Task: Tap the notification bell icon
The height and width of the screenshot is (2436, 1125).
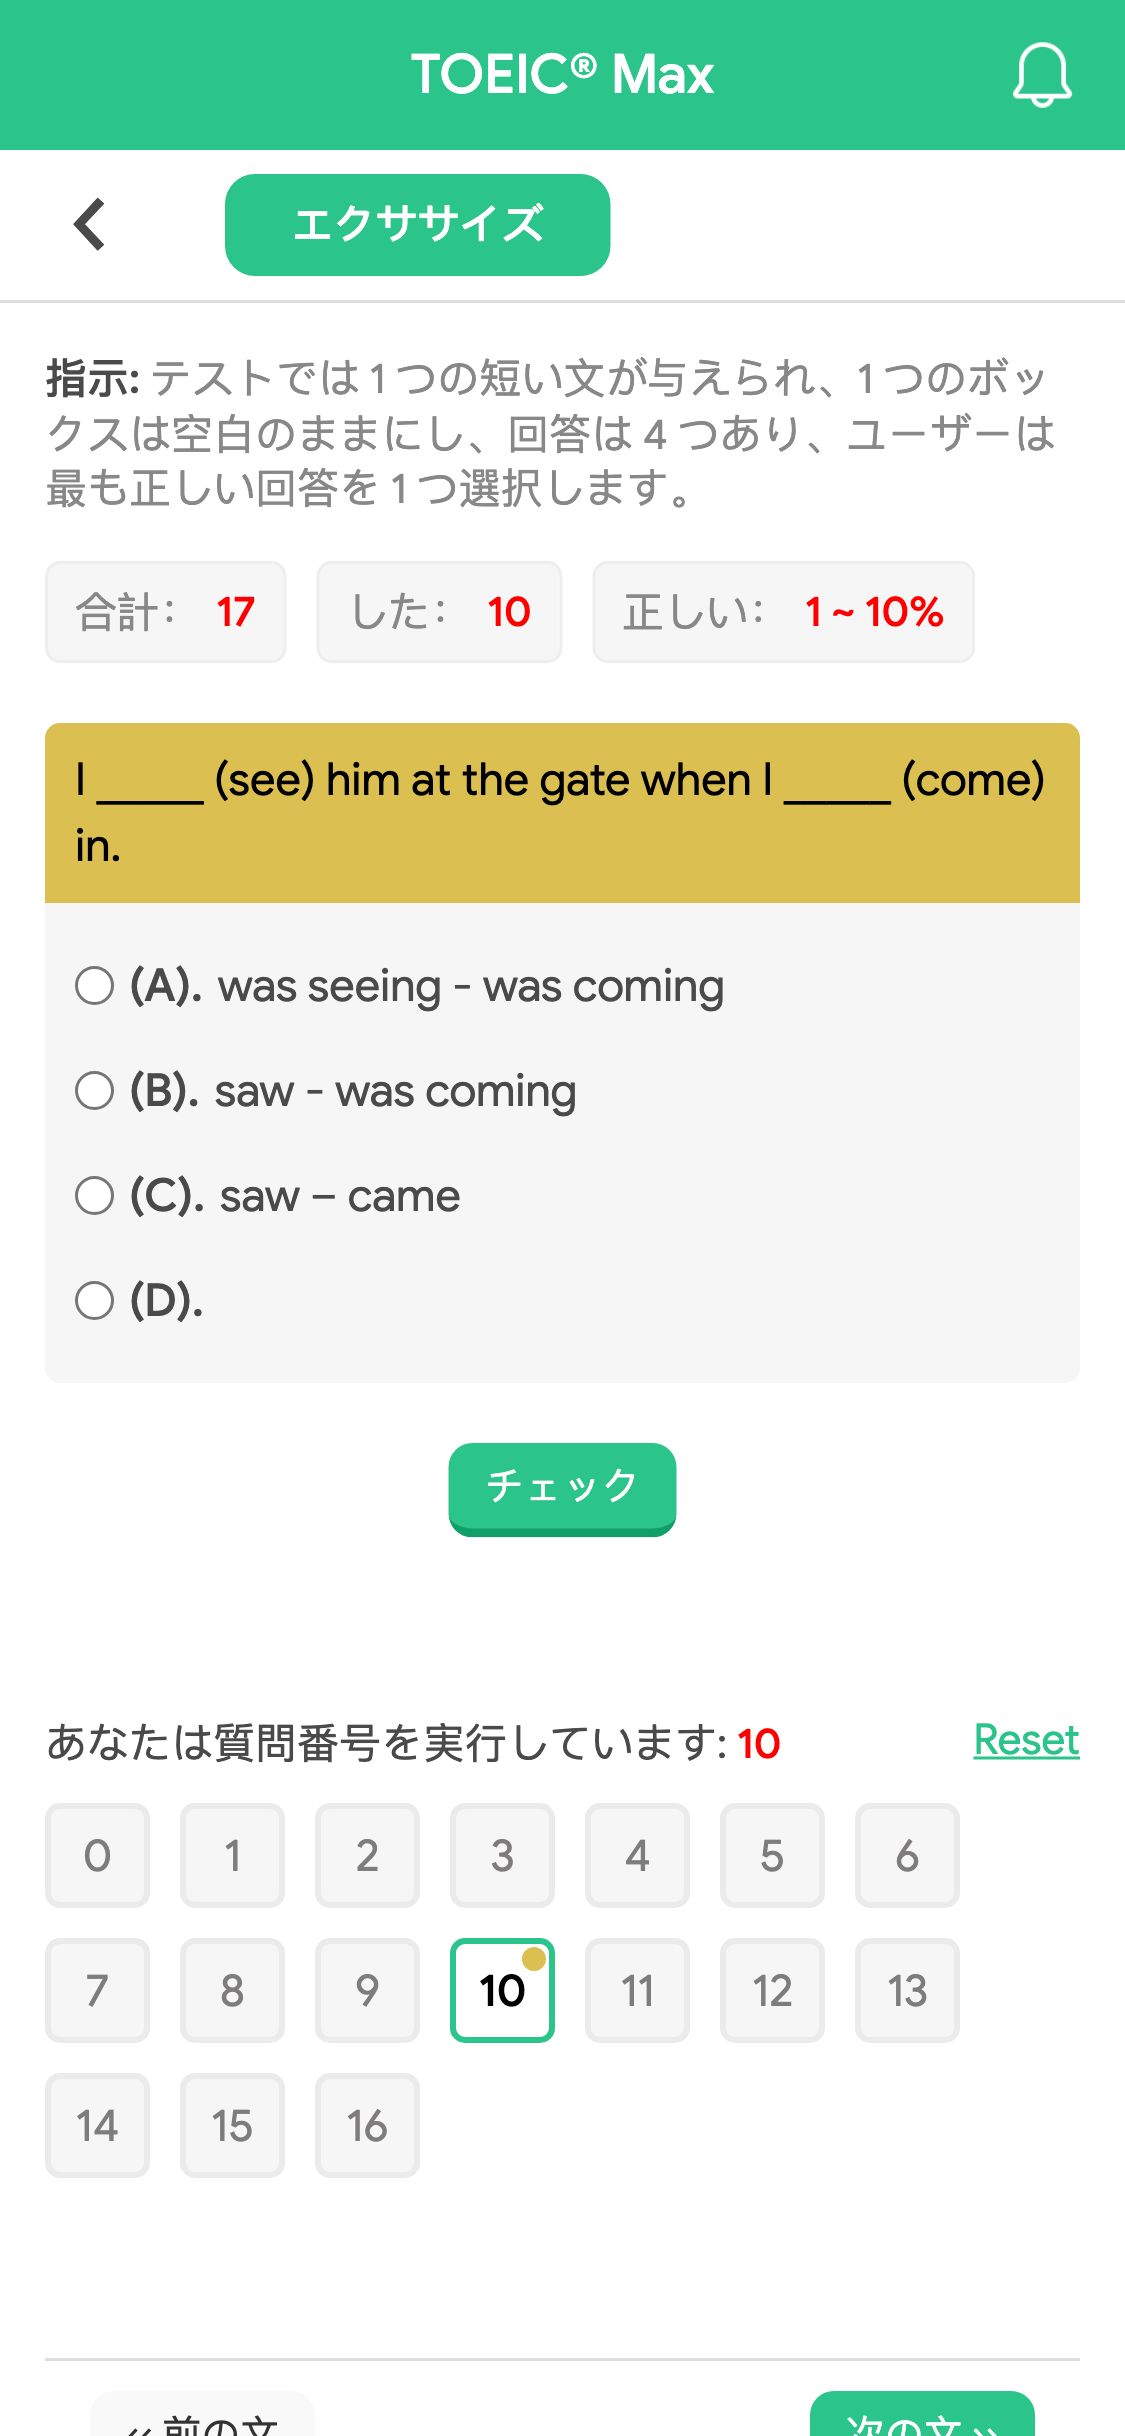Action: click(x=1042, y=75)
